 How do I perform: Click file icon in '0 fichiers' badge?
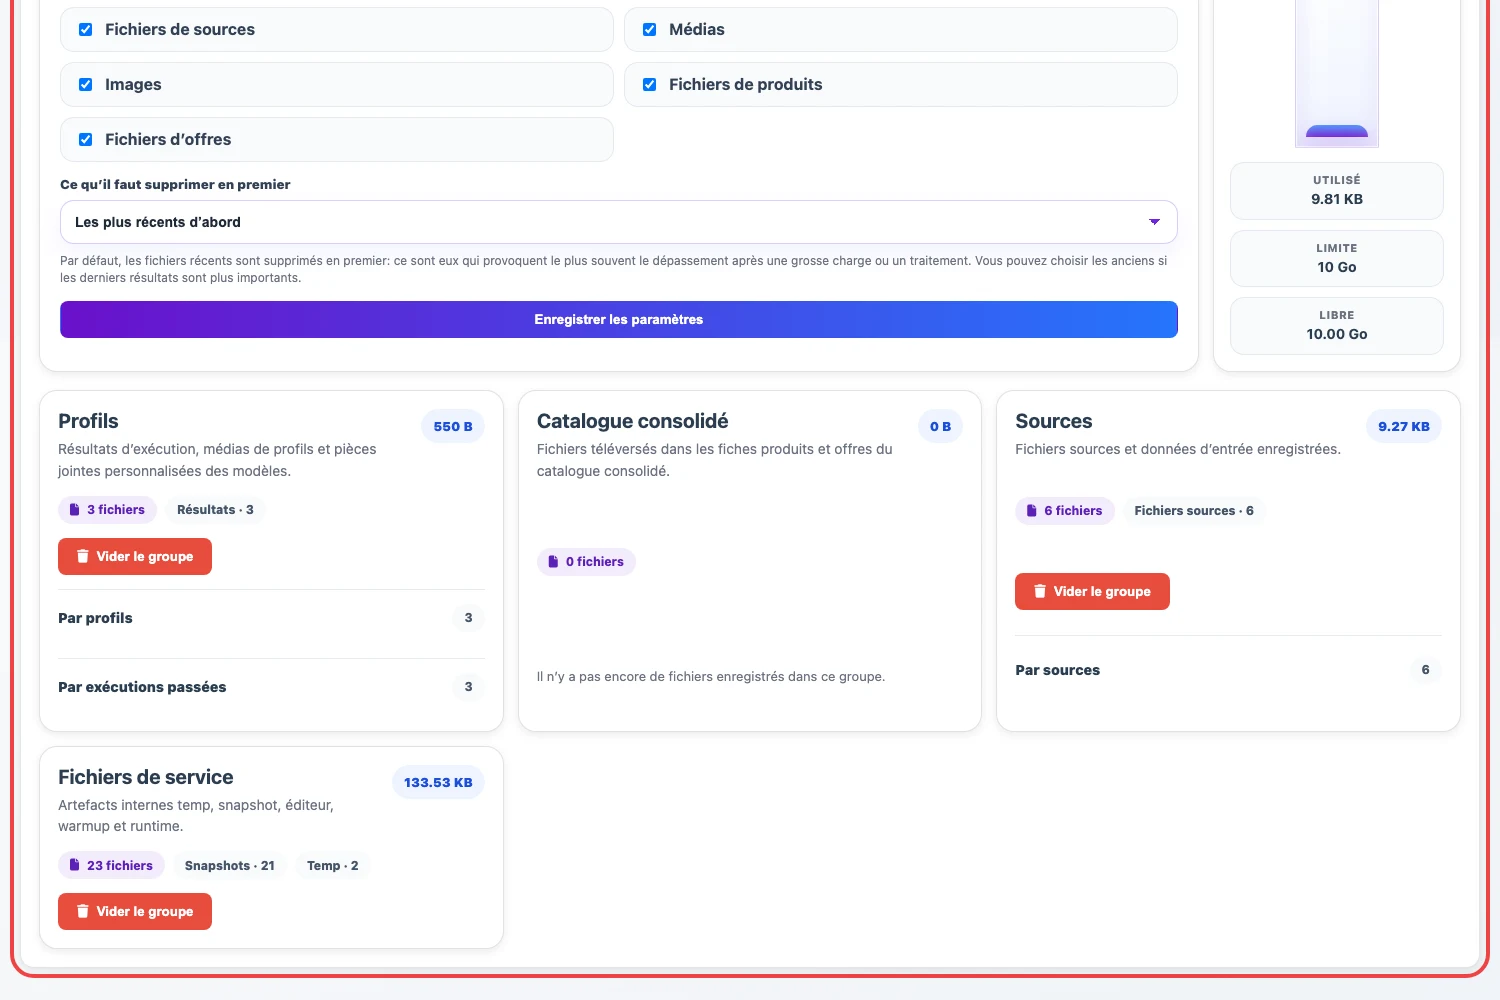tap(553, 562)
